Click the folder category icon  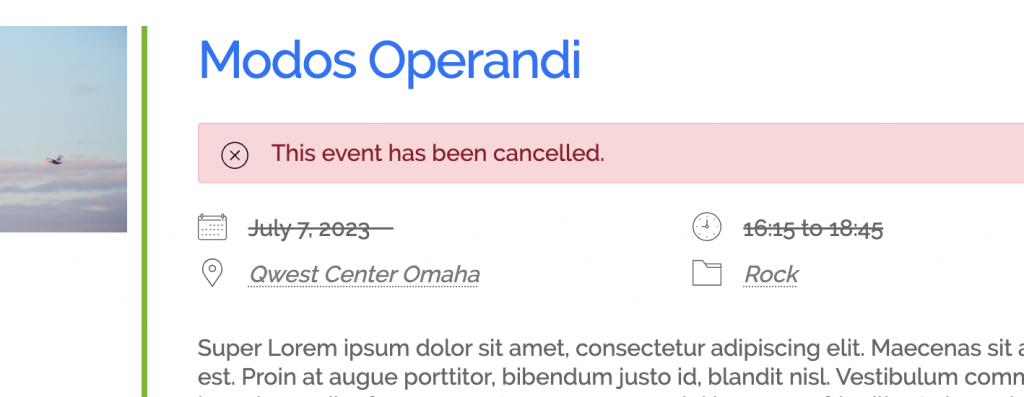[x=707, y=273]
